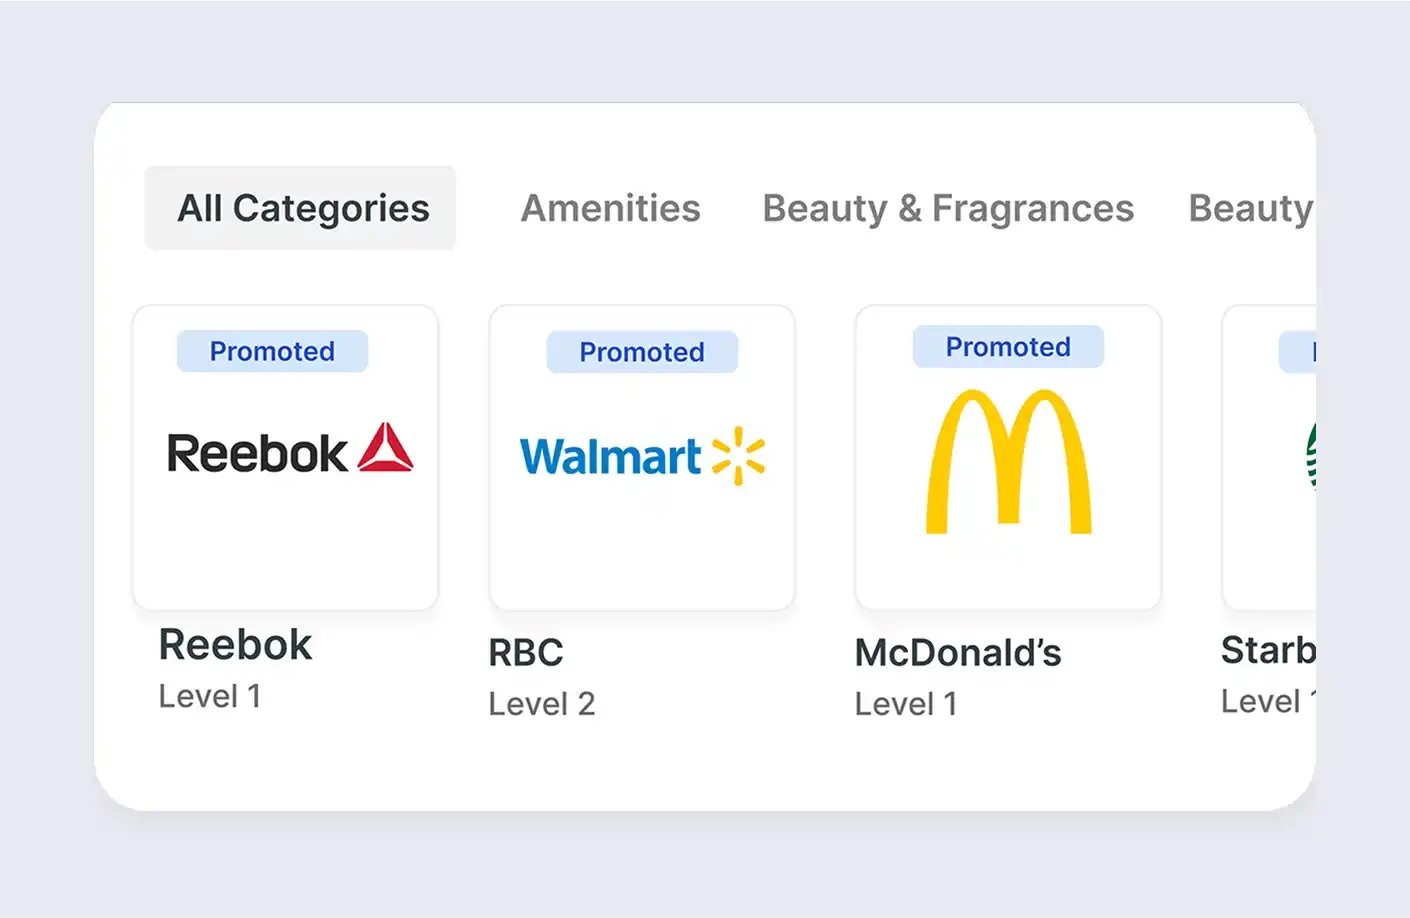Viewport: 1410px width, 918px height.
Task: Click the Promoted badge on Starbucks card
Action: point(1298,352)
